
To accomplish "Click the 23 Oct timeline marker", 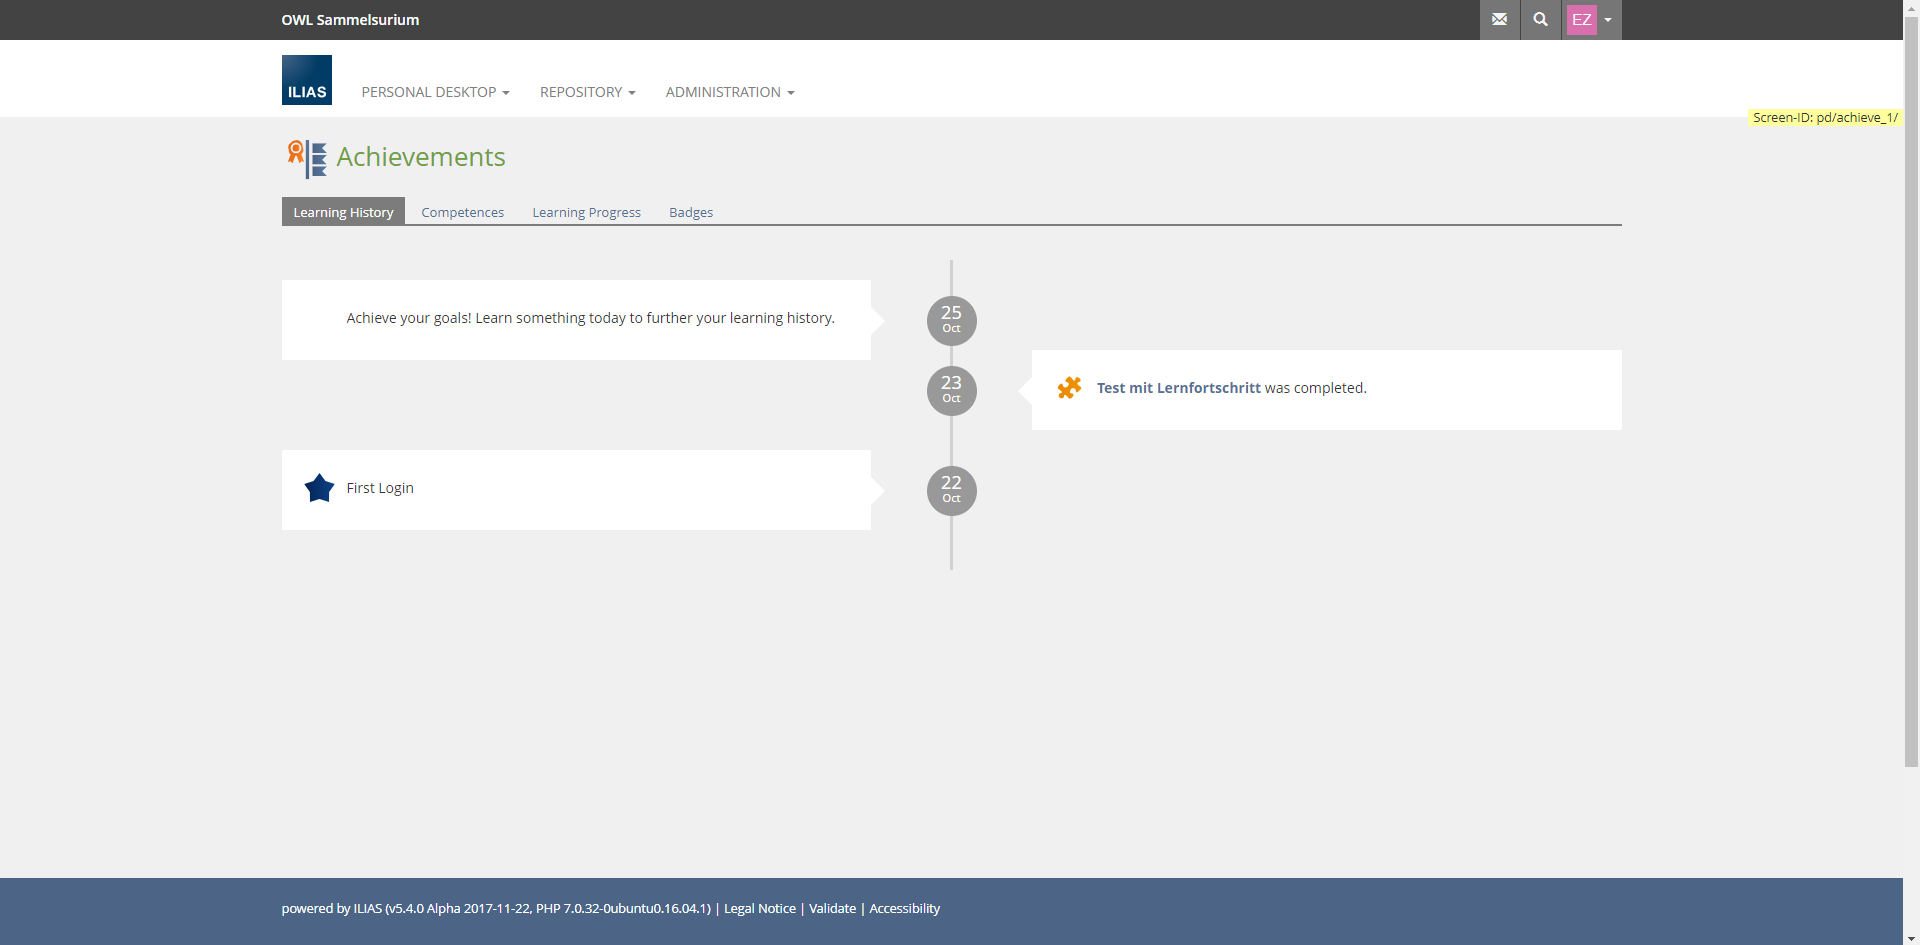I will tap(951, 390).
